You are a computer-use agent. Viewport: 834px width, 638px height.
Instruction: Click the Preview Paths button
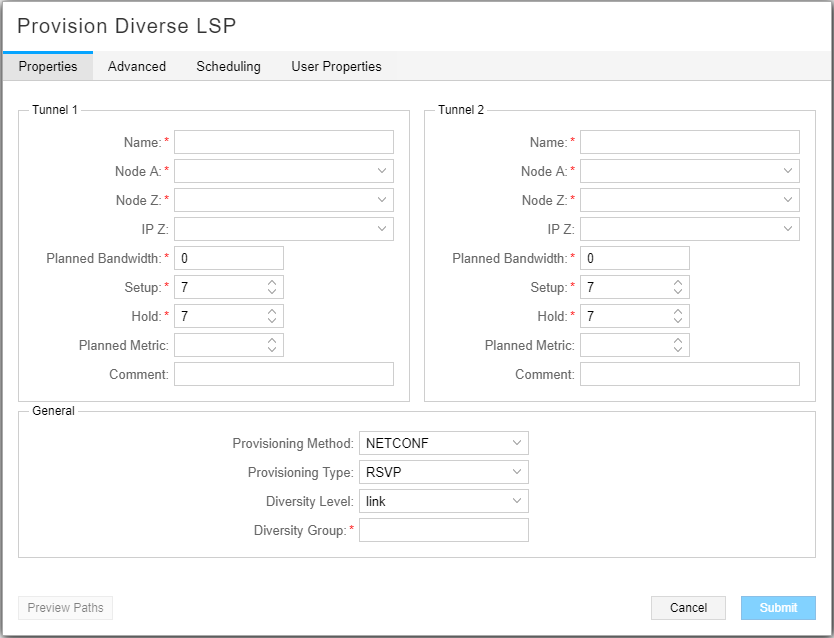(66, 608)
